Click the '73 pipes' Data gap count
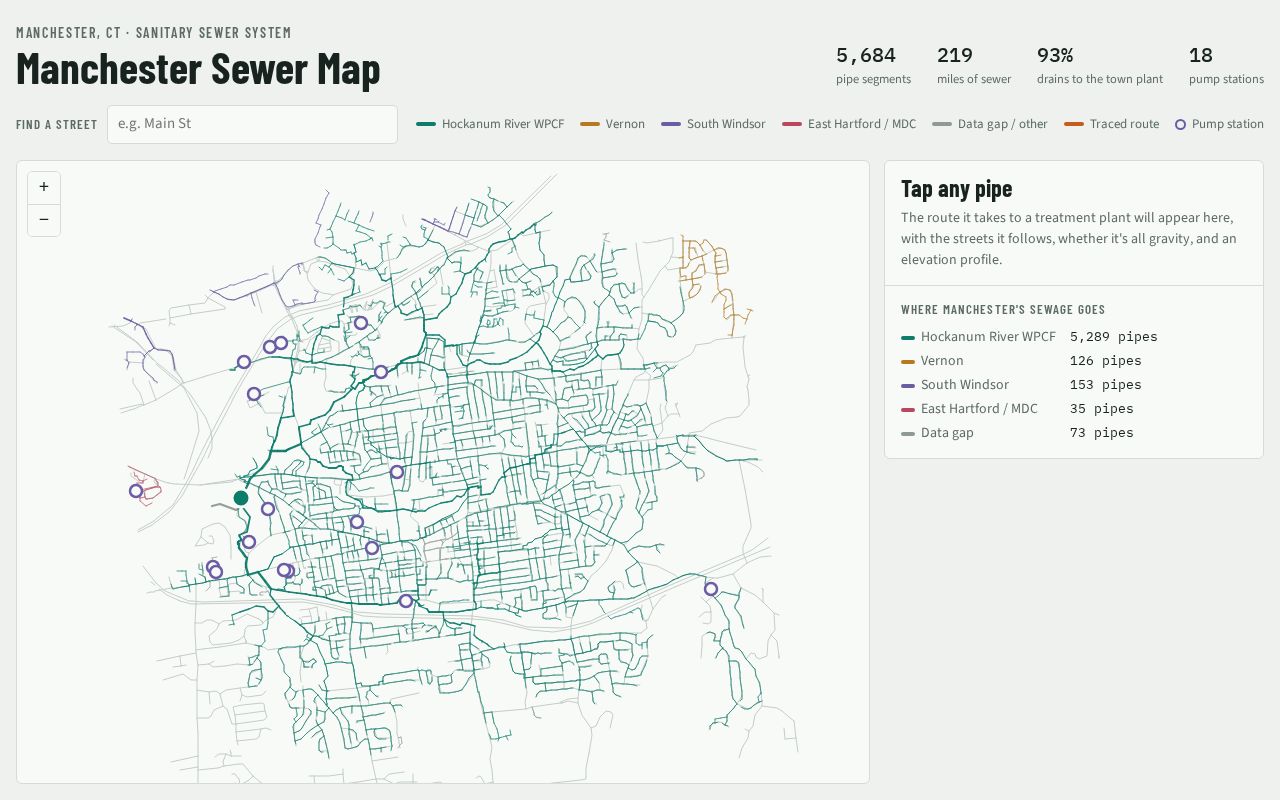1280x800 pixels. click(x=1102, y=433)
